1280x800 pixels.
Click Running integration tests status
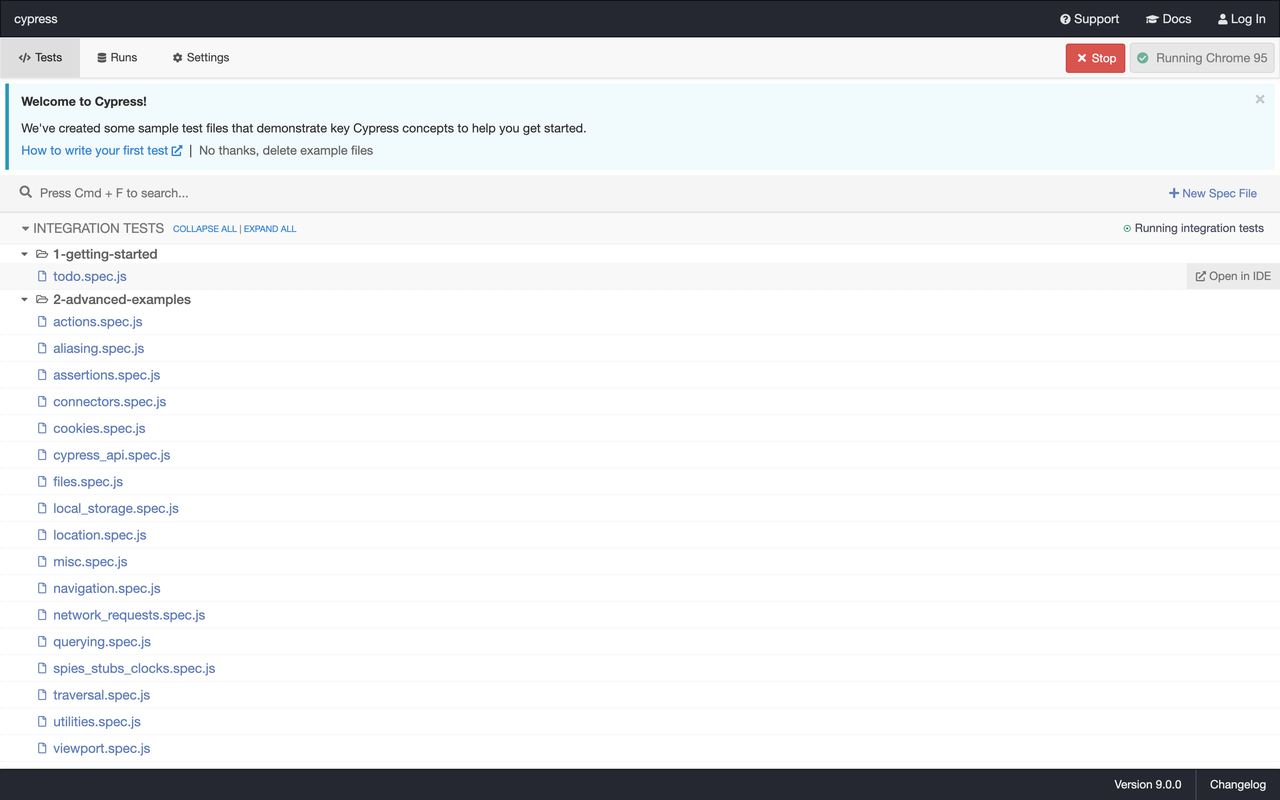(x=1193, y=228)
